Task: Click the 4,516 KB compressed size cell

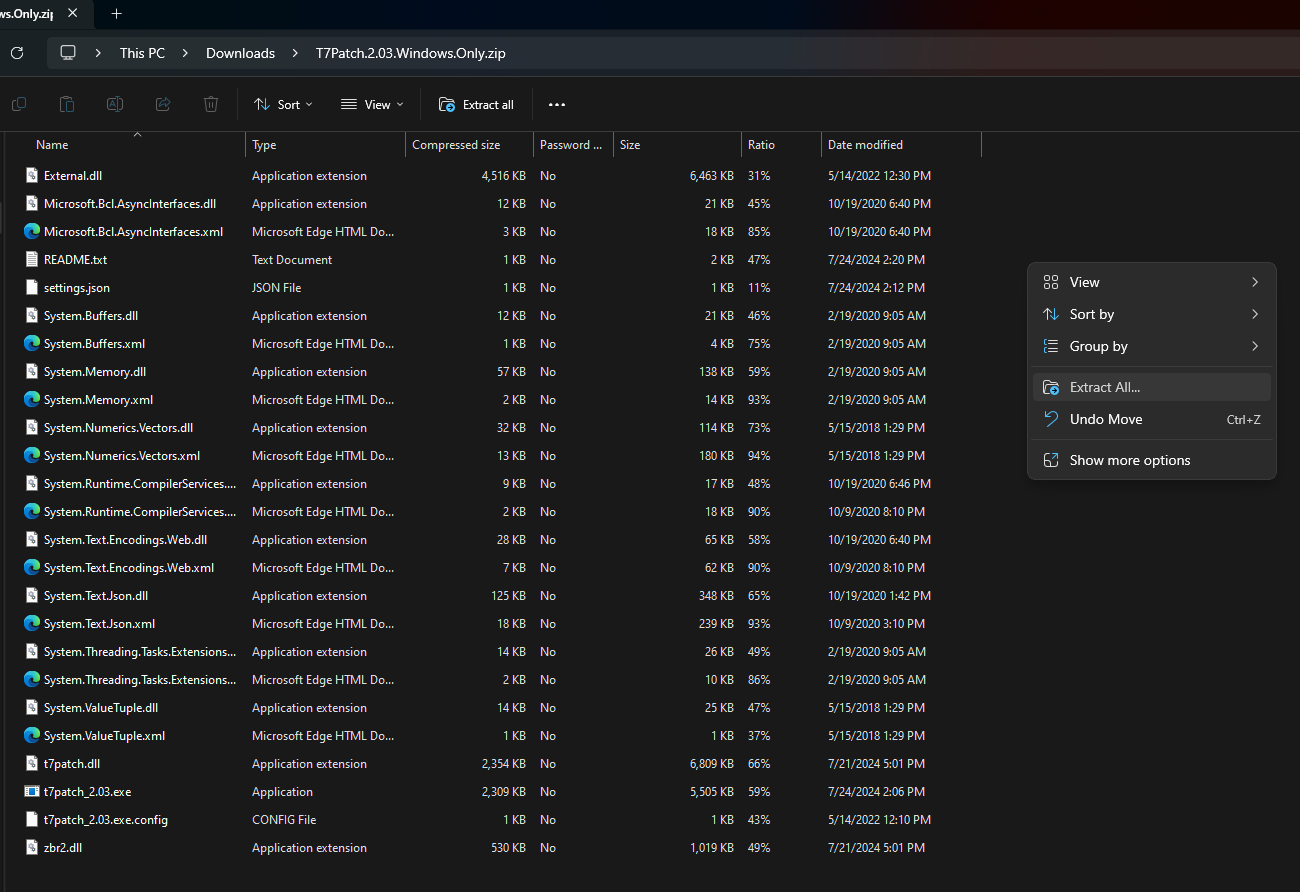Action: click(x=503, y=175)
